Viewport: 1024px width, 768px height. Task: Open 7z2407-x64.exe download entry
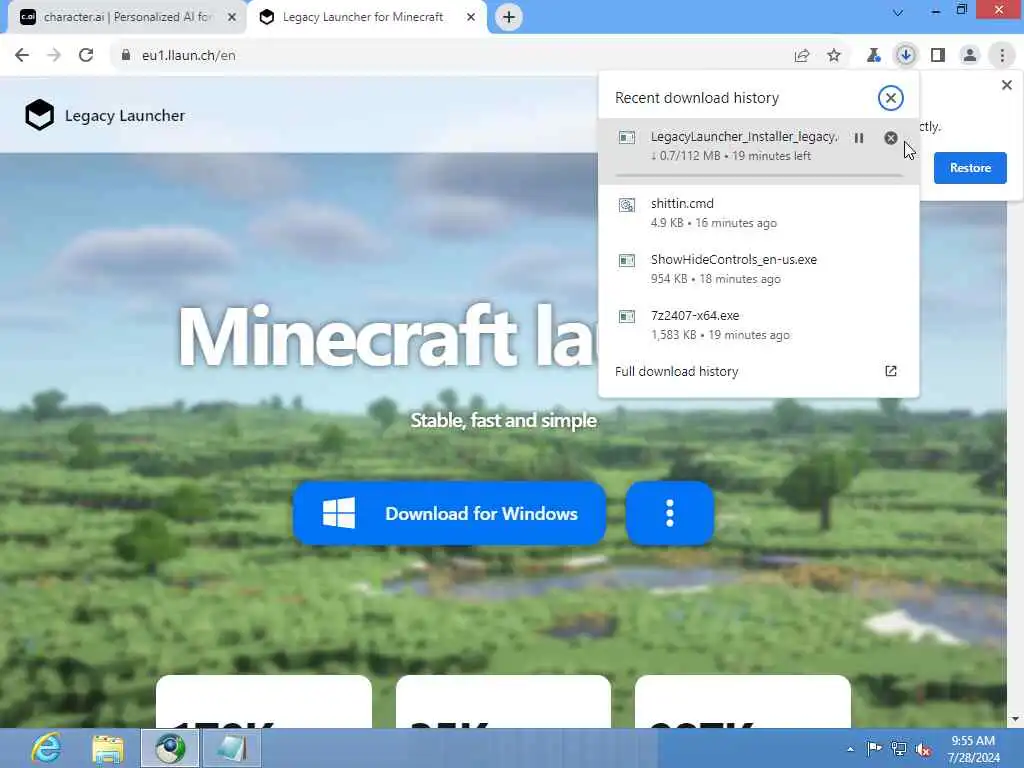point(759,325)
